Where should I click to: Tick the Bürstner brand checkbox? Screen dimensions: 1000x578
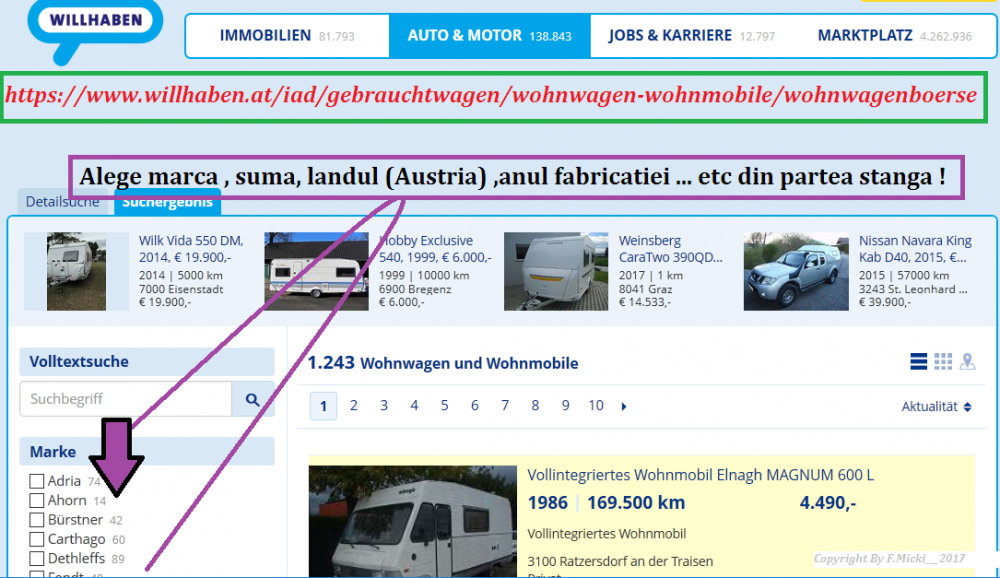(37, 520)
